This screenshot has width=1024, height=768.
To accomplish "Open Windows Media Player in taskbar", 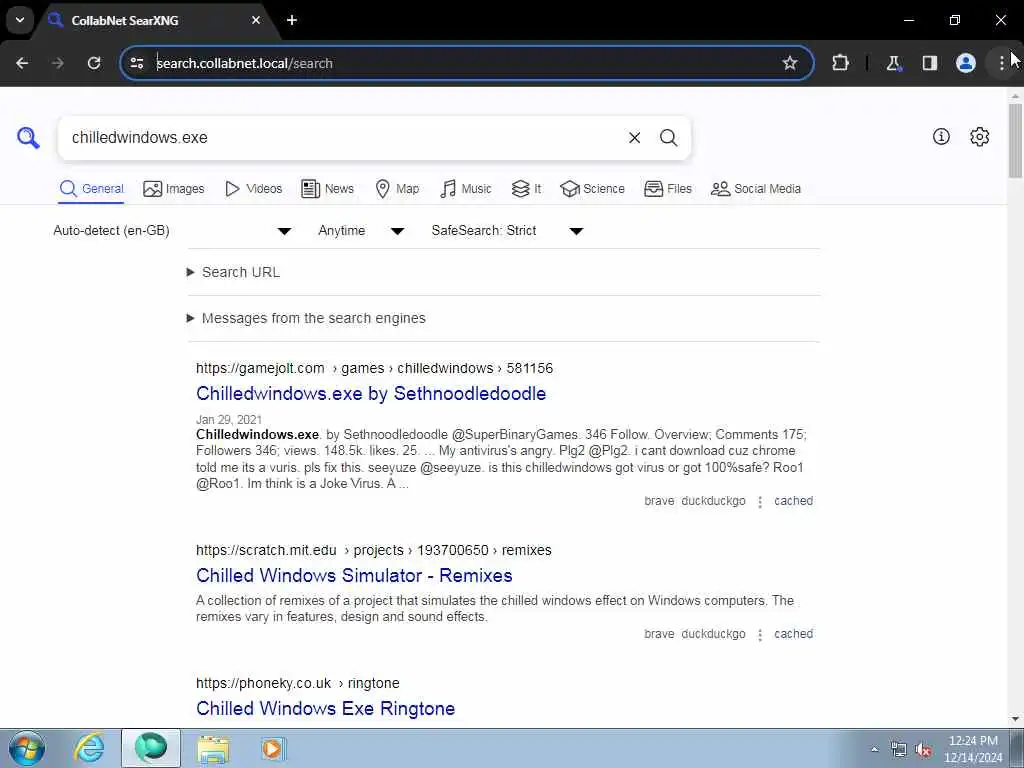I will (x=273, y=748).
